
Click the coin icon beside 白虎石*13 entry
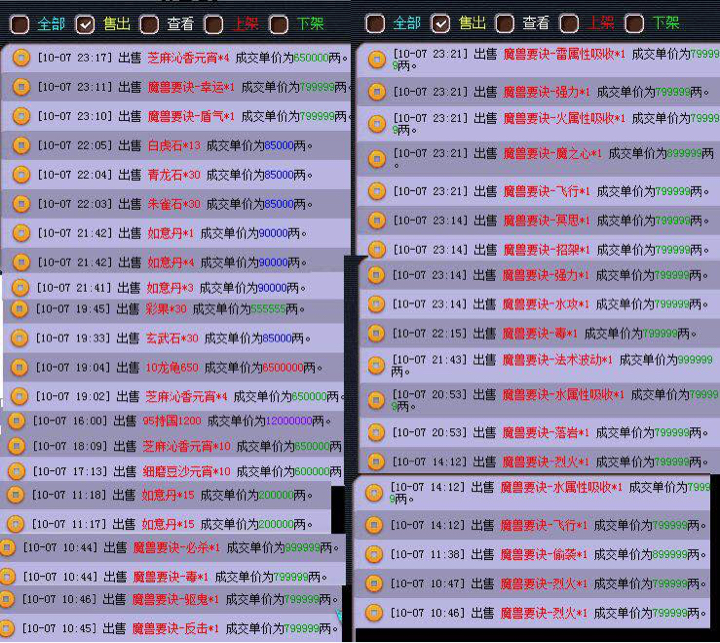(20, 146)
